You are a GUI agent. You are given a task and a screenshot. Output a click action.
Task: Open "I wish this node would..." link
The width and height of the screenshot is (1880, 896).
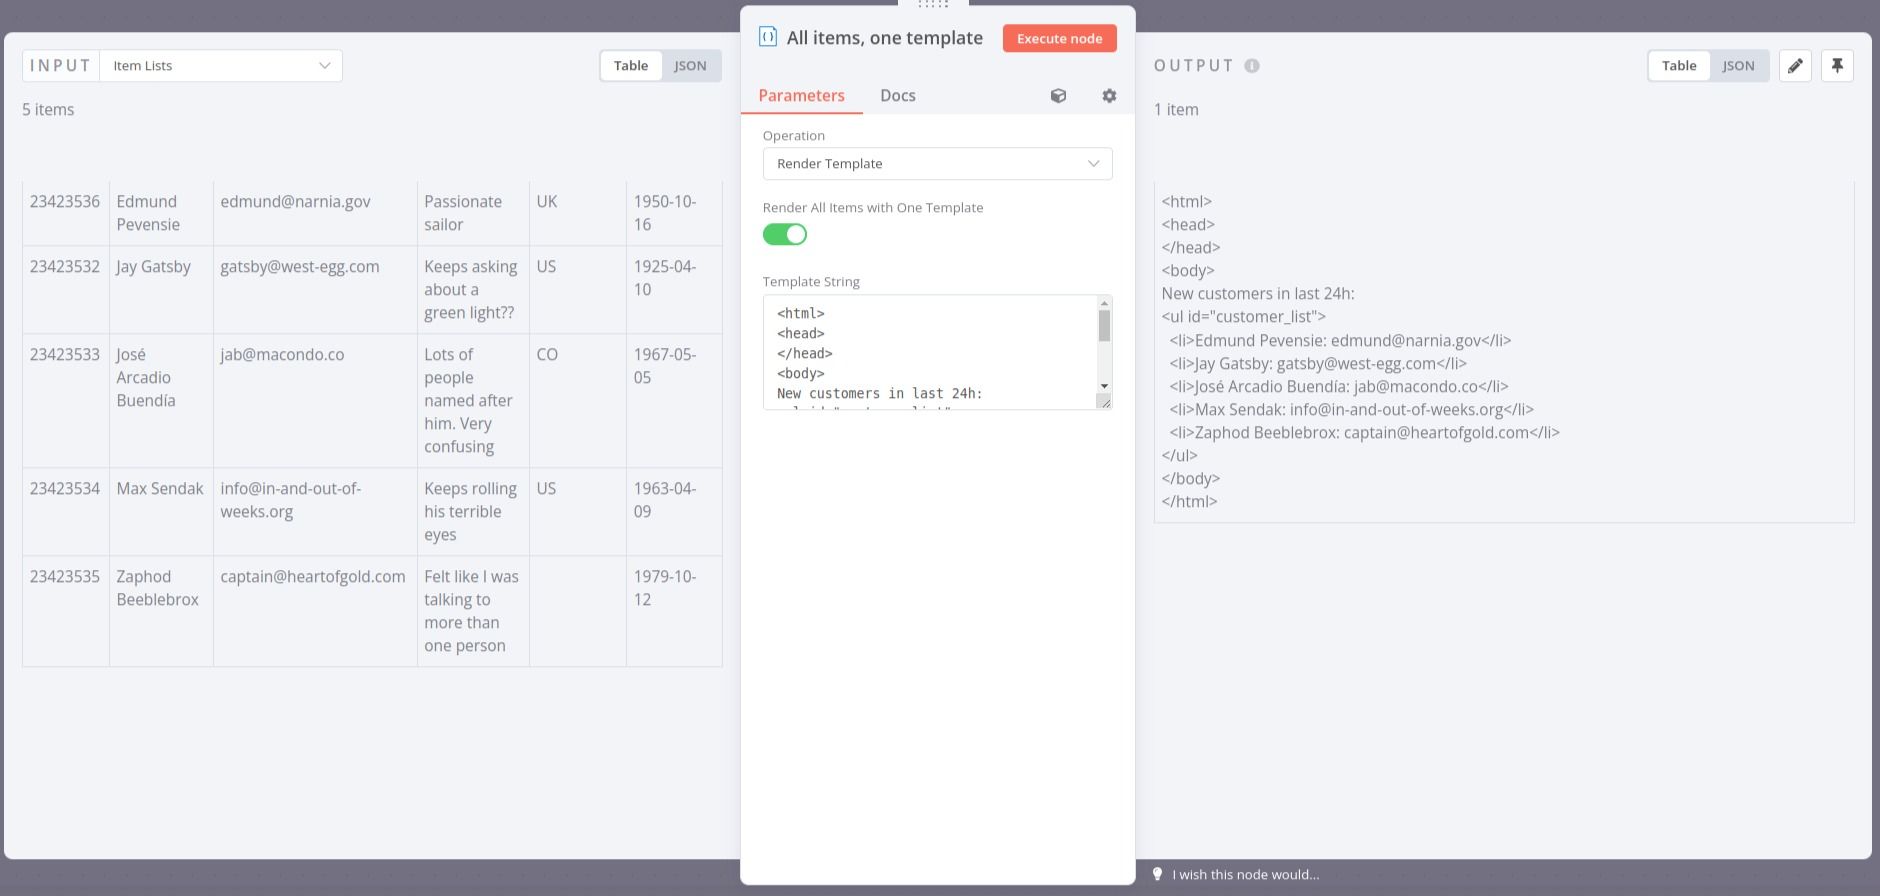pos(1246,875)
